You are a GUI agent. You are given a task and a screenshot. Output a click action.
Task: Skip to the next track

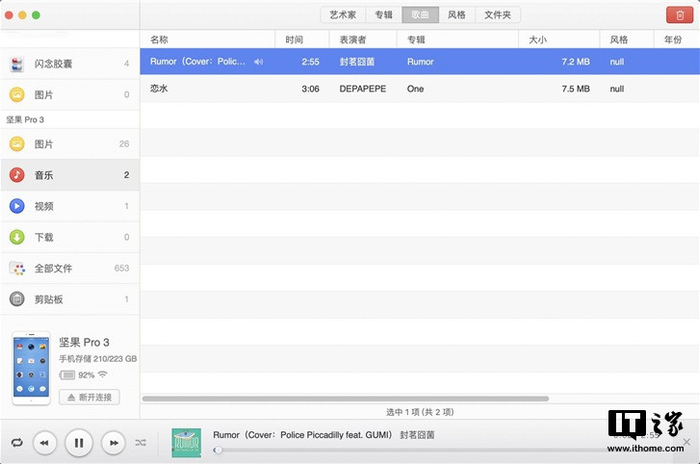coord(113,442)
